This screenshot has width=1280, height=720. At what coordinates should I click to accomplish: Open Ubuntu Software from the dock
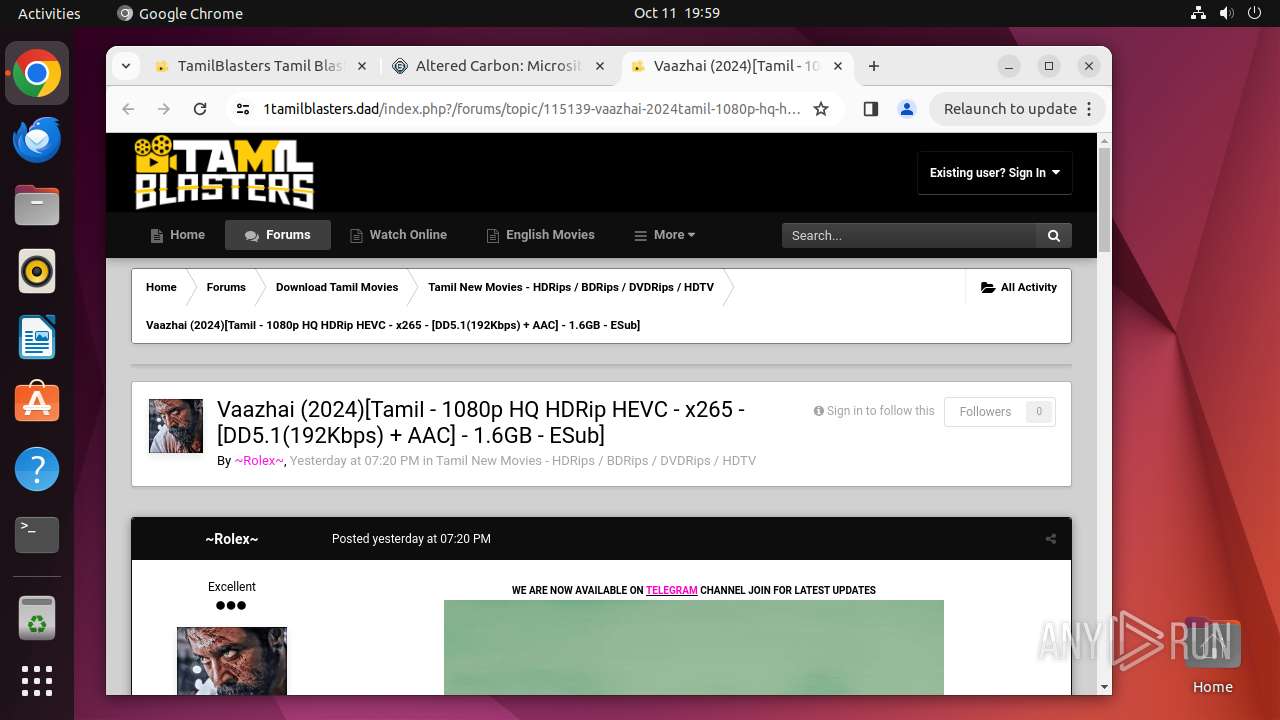(x=37, y=403)
